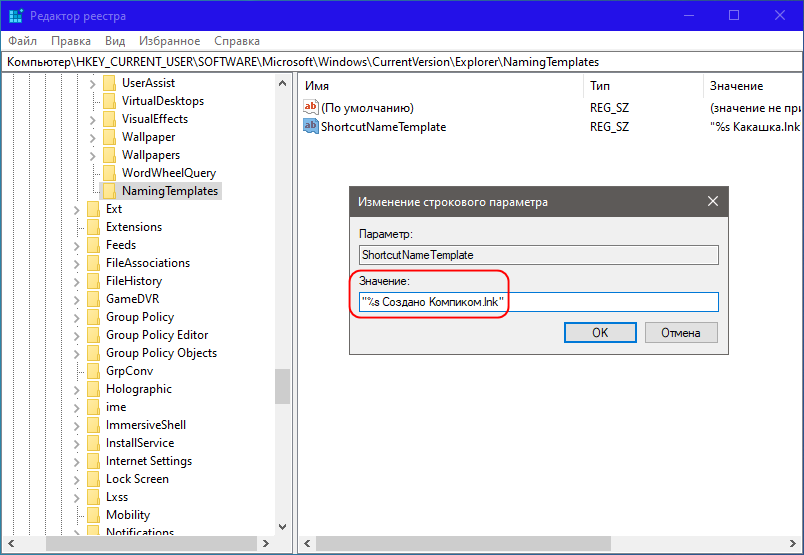Click the UserAssist folder icon
This screenshot has height=555, width=804.
[x=109, y=83]
